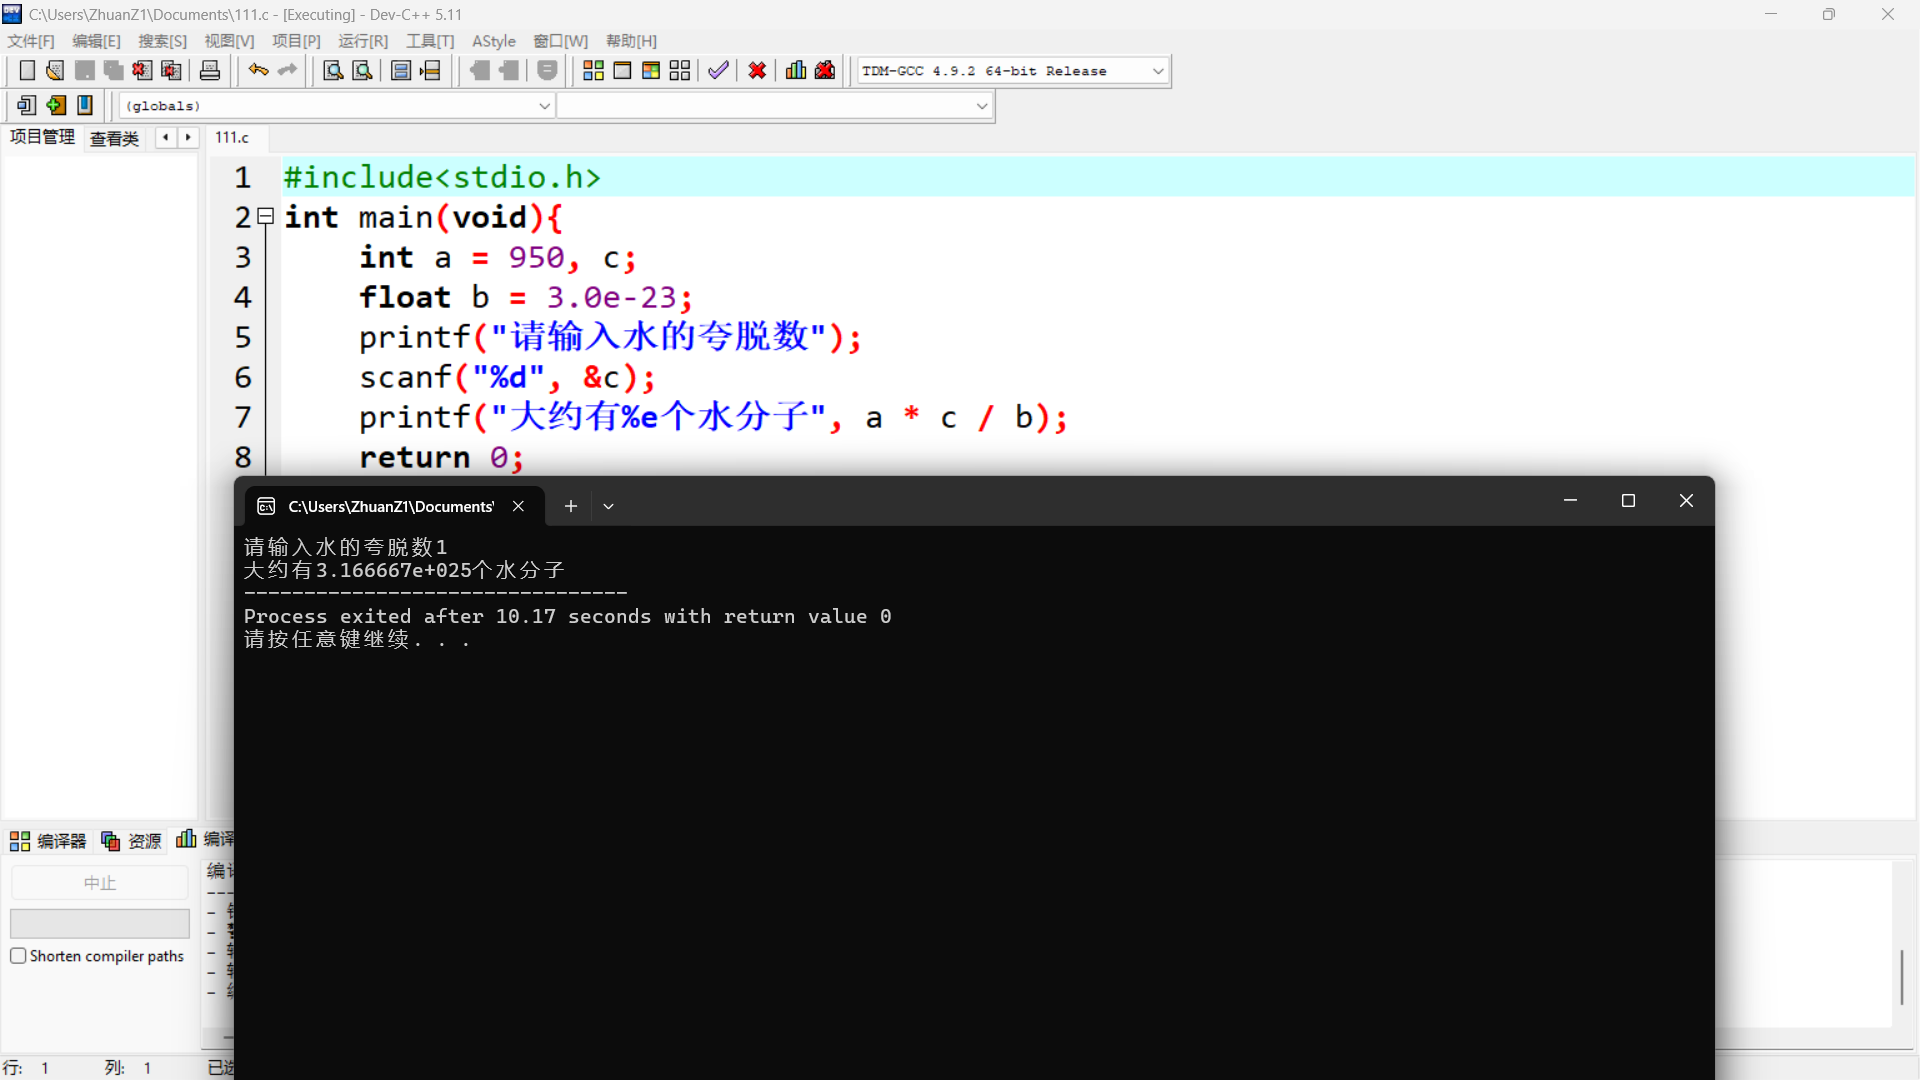Switch to the 查看类 tab
1920x1080 pixels.
click(x=114, y=138)
